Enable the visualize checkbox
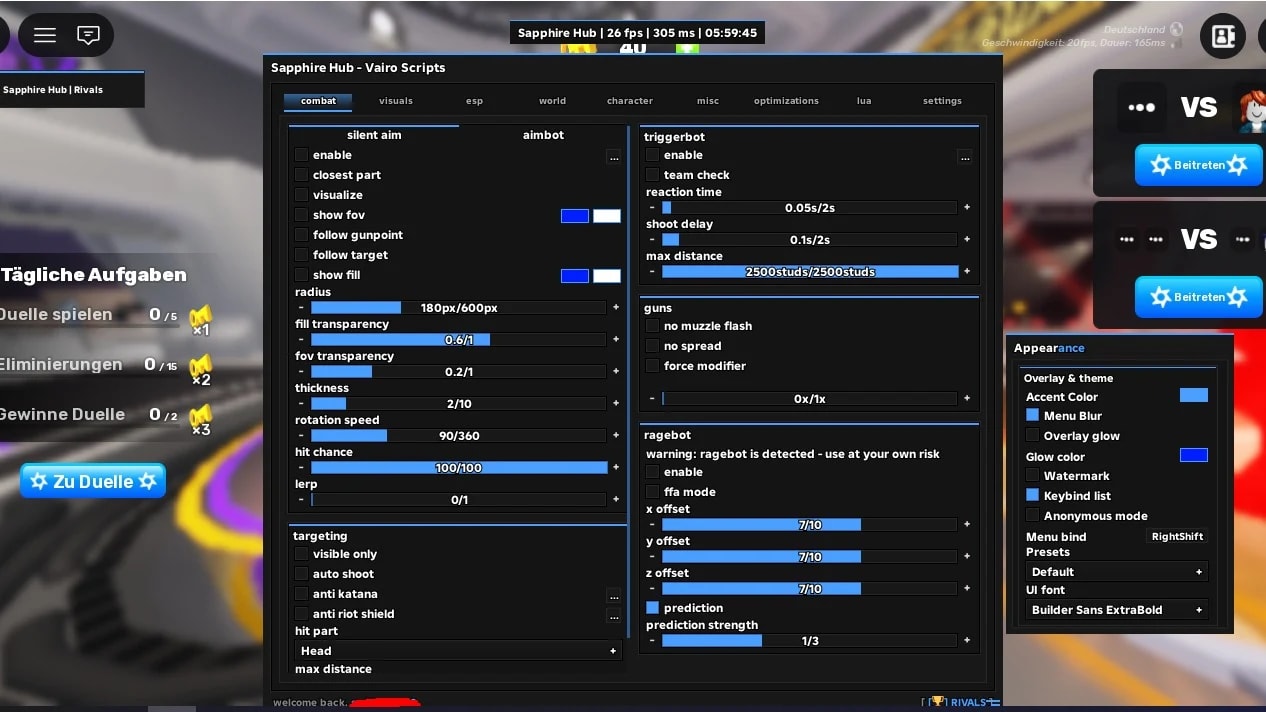Screen dimensions: 1266x712 301,195
